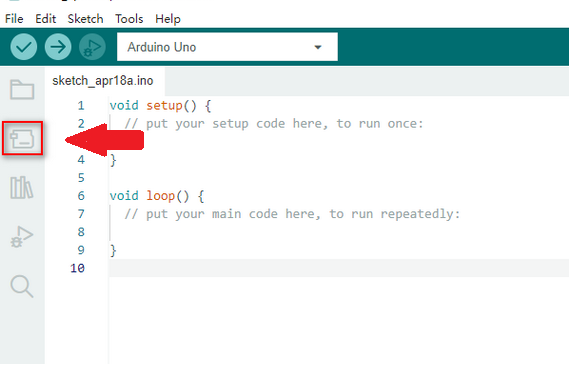Image resolution: width=571 pixels, height=373 pixels.
Task: Click line number 1 in the gutter
Action: pos(81,106)
